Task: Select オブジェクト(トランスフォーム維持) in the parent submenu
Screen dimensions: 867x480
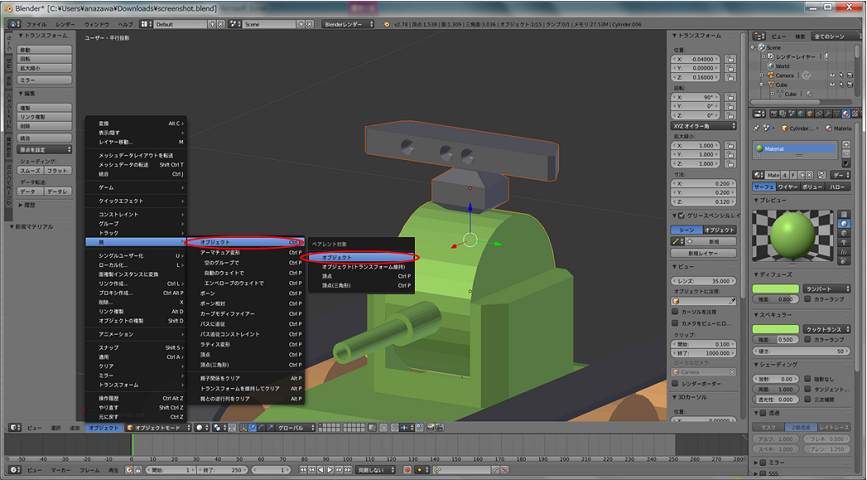Action: (x=364, y=267)
